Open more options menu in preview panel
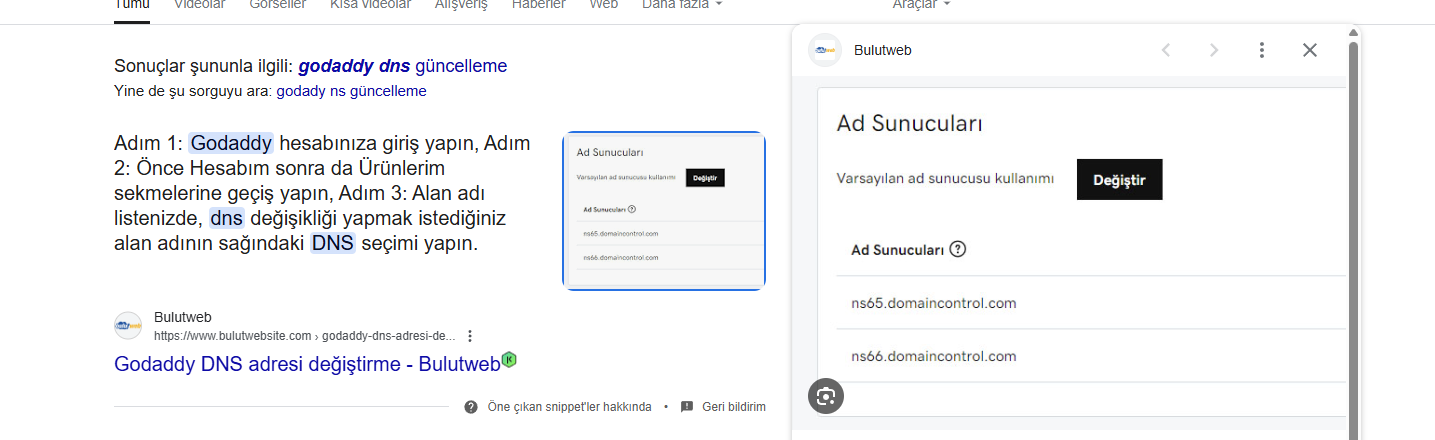The image size is (1435, 440). 1262,50
